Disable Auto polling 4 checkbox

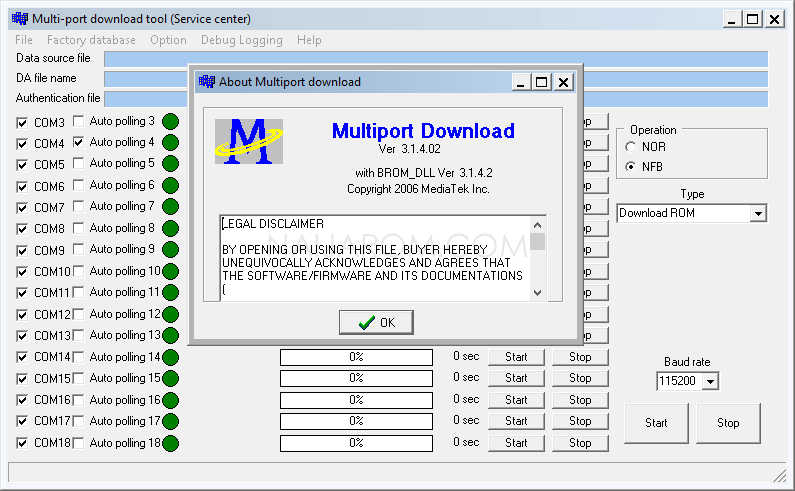click(x=78, y=142)
